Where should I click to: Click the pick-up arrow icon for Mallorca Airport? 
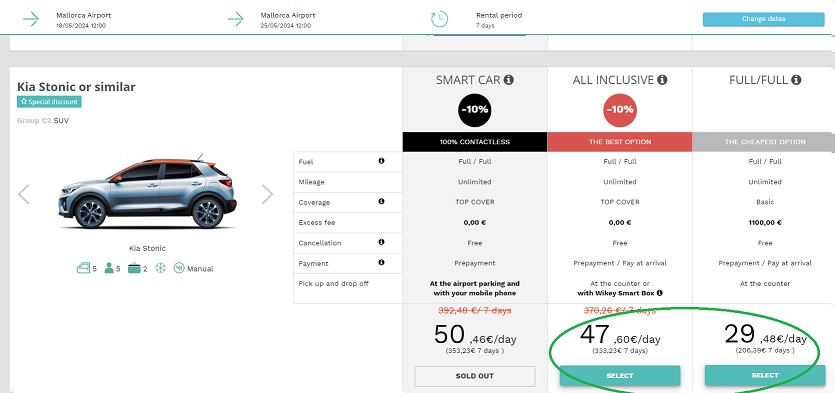click(x=31, y=19)
